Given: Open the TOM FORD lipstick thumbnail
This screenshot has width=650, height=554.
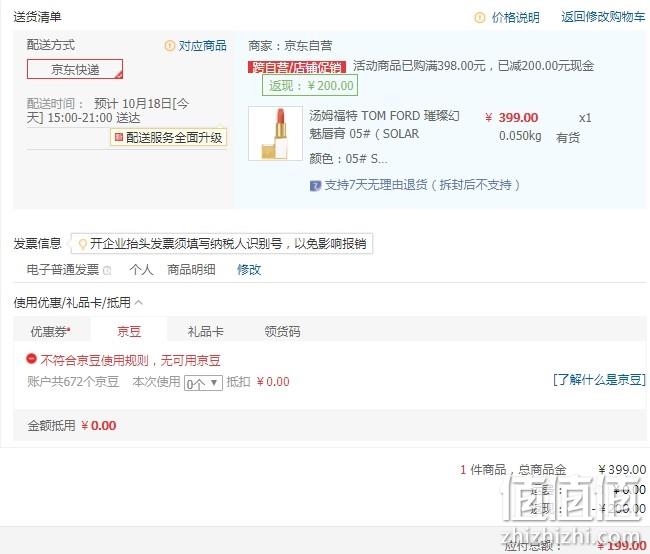Looking at the screenshot, I should pyautogui.click(x=275, y=133).
